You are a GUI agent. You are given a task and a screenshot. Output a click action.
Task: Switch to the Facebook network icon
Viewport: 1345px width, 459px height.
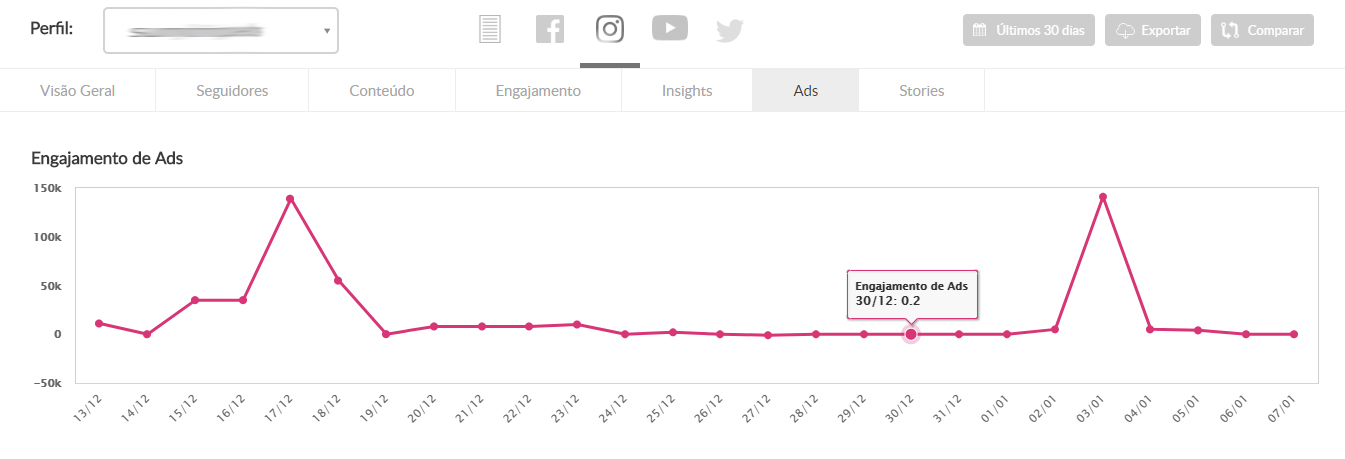tap(550, 29)
